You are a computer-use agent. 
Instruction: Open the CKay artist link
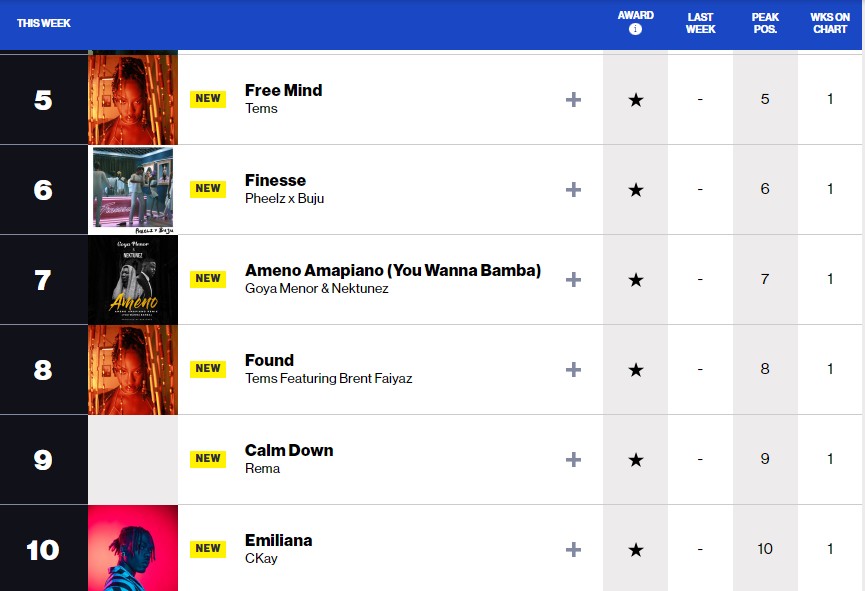pyautogui.click(x=261, y=559)
